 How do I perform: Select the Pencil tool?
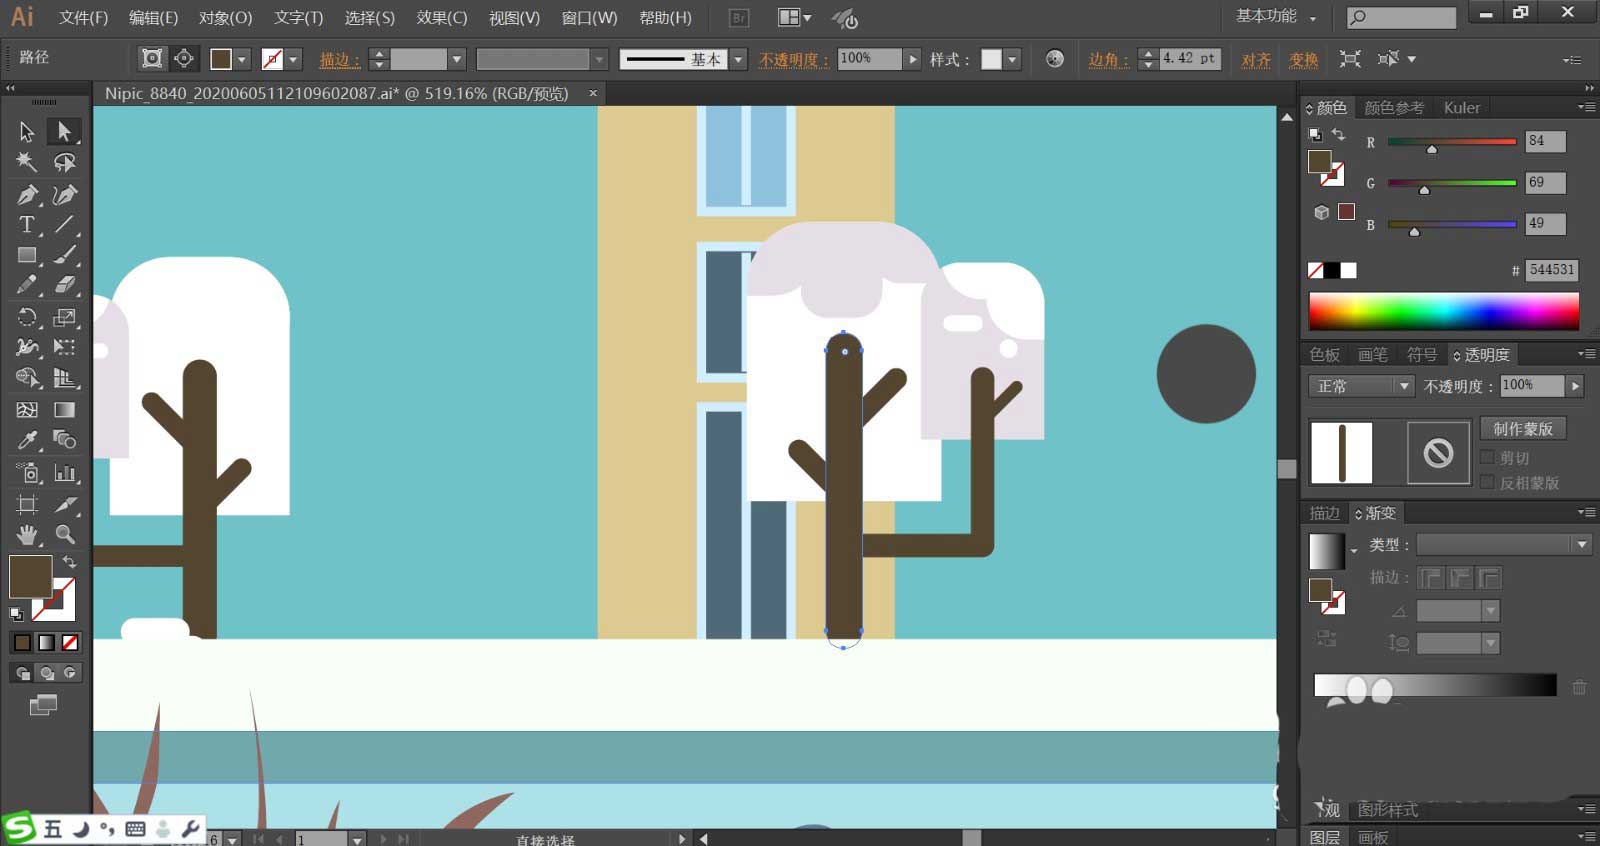pos(27,286)
